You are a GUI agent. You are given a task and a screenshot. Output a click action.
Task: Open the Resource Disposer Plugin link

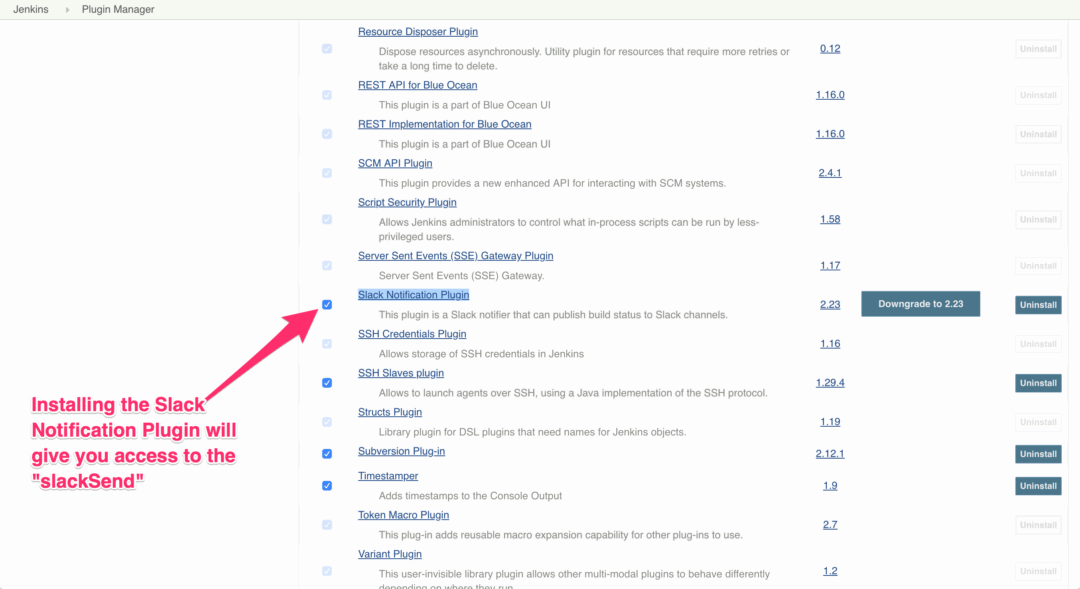pos(416,32)
